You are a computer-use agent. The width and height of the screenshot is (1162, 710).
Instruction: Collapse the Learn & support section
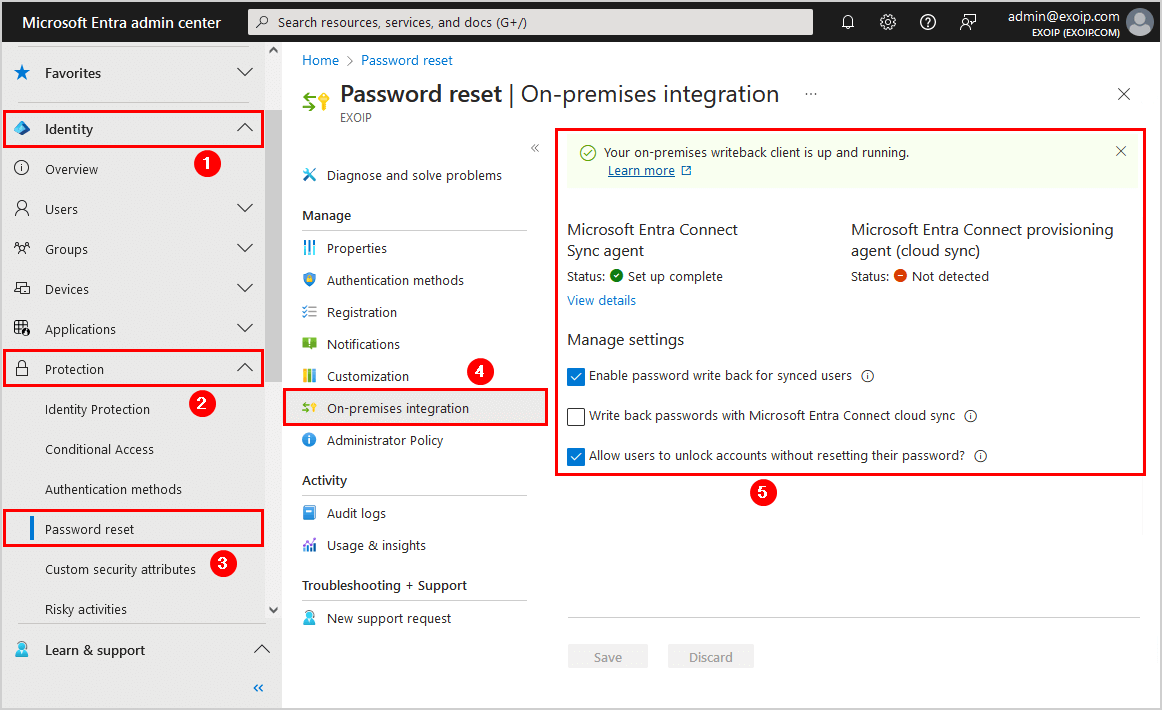pyautogui.click(x=261, y=650)
